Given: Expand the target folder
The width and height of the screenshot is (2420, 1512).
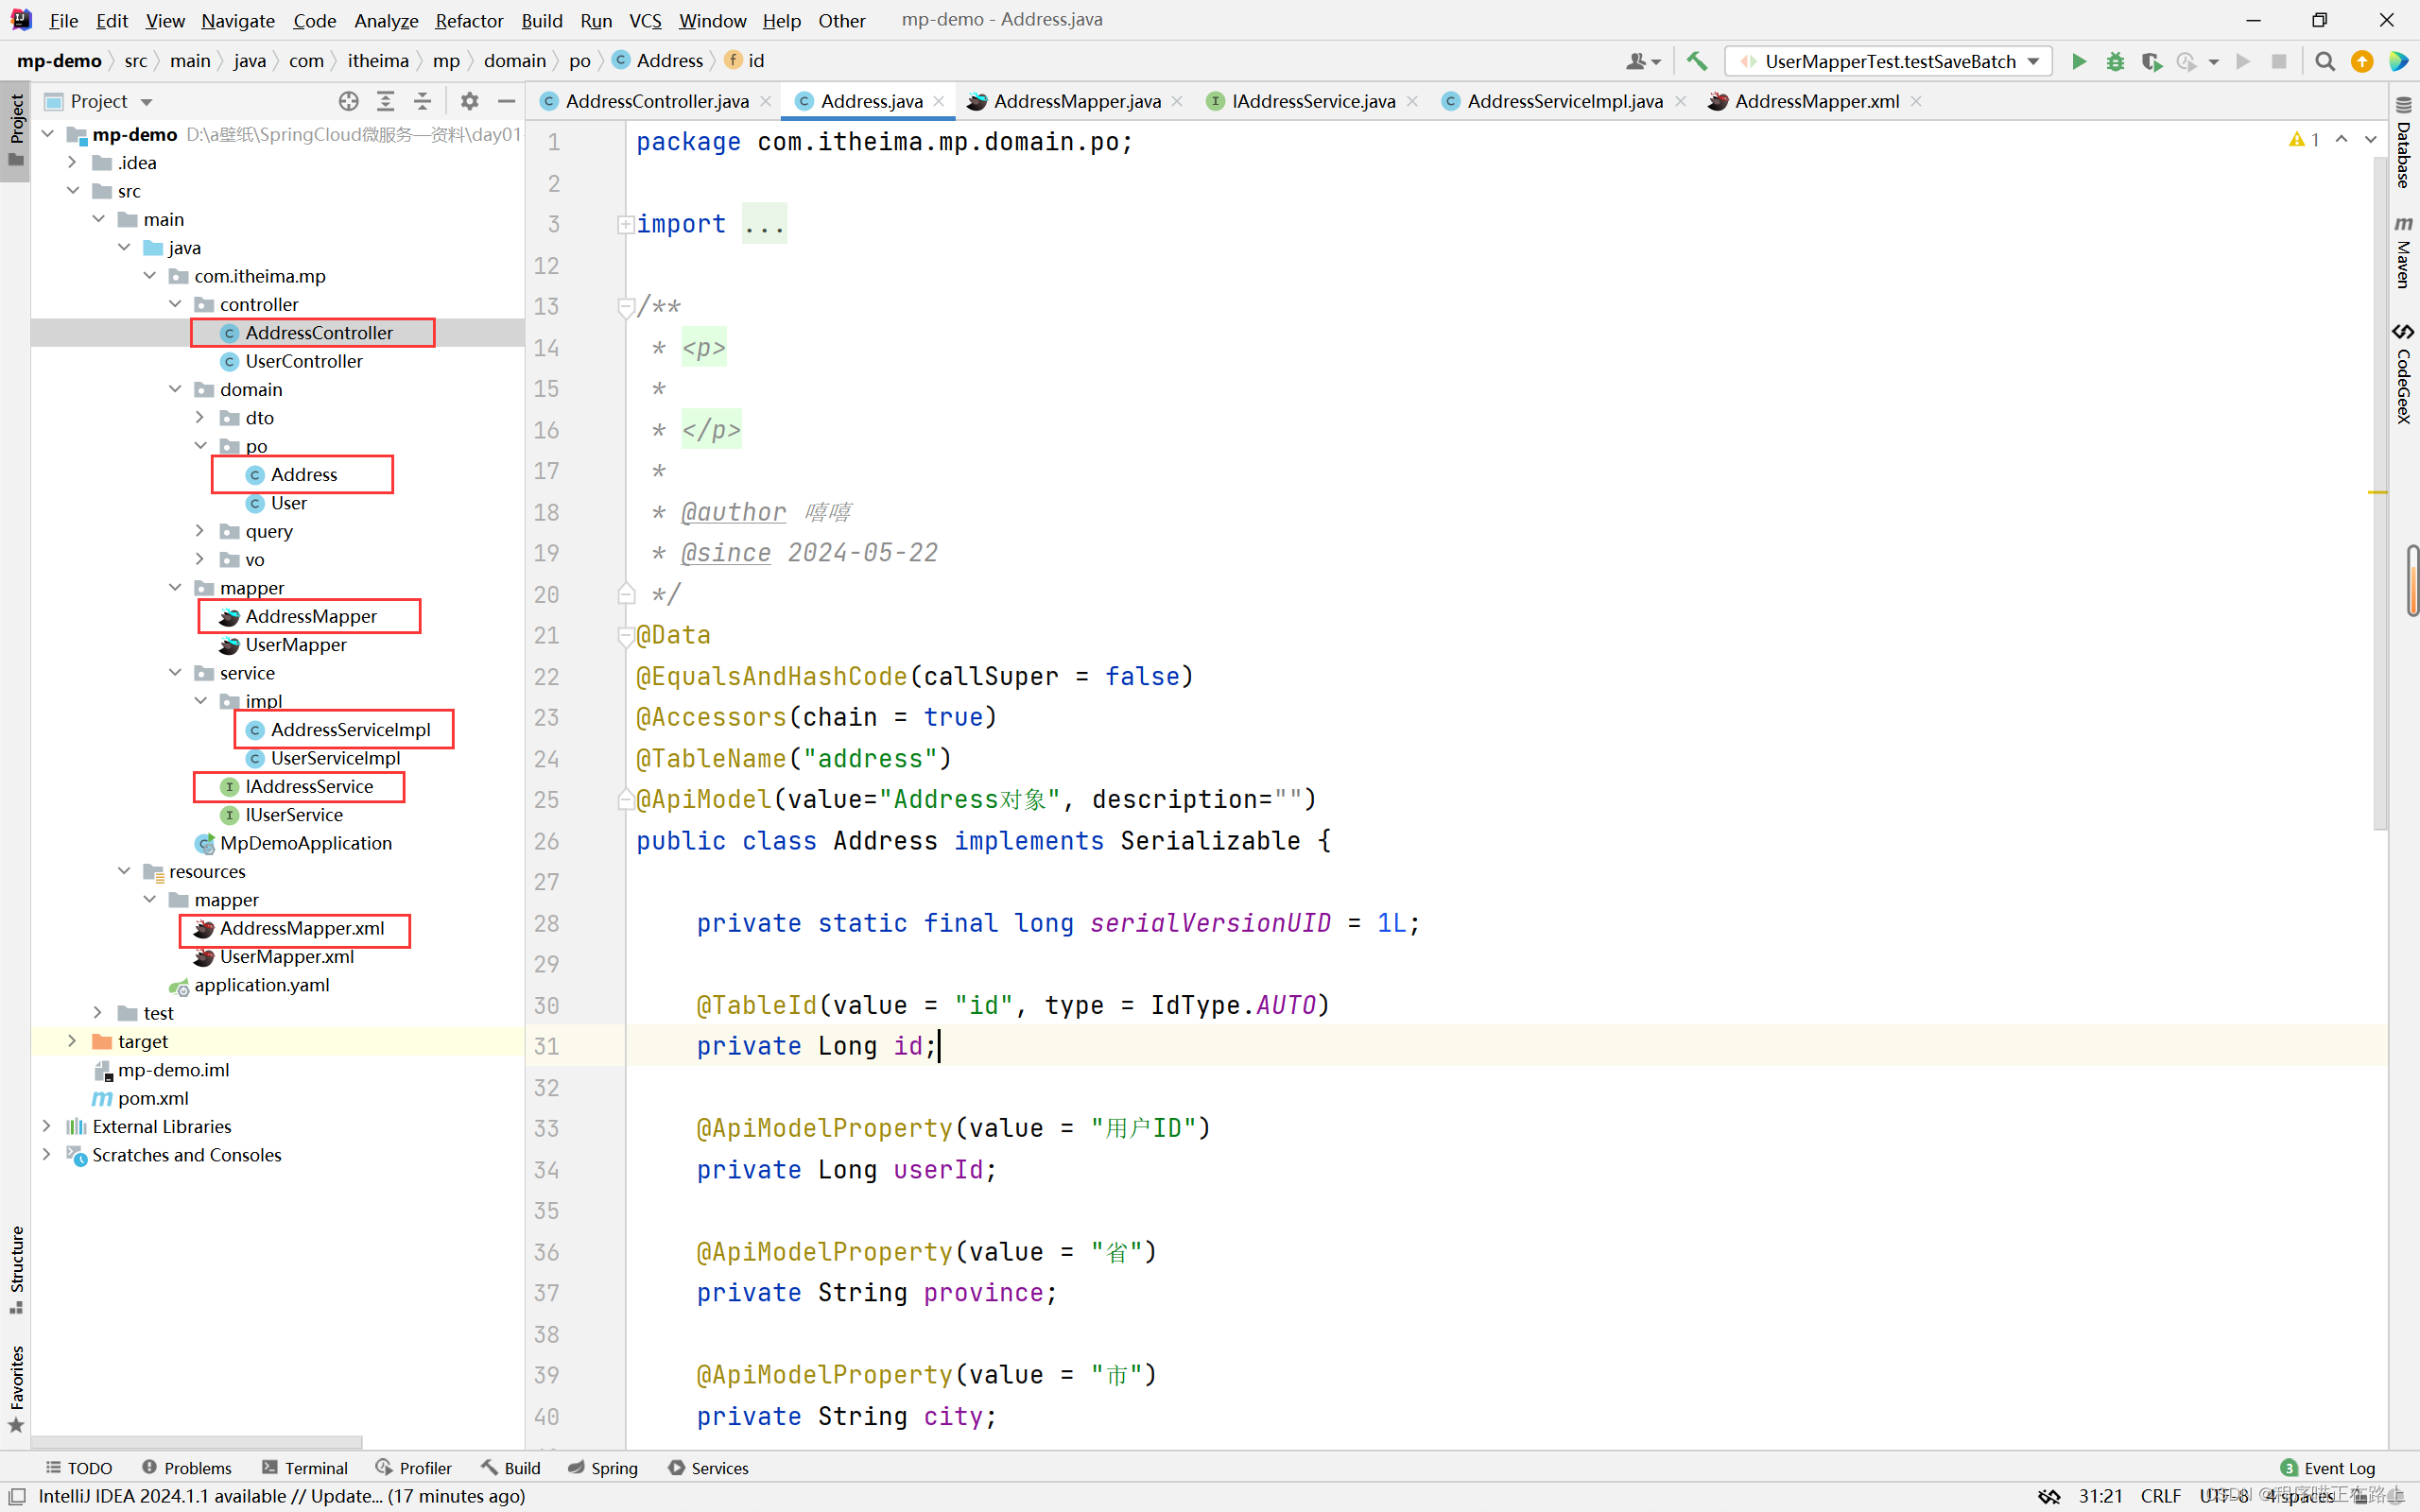Looking at the screenshot, I should point(72,1041).
